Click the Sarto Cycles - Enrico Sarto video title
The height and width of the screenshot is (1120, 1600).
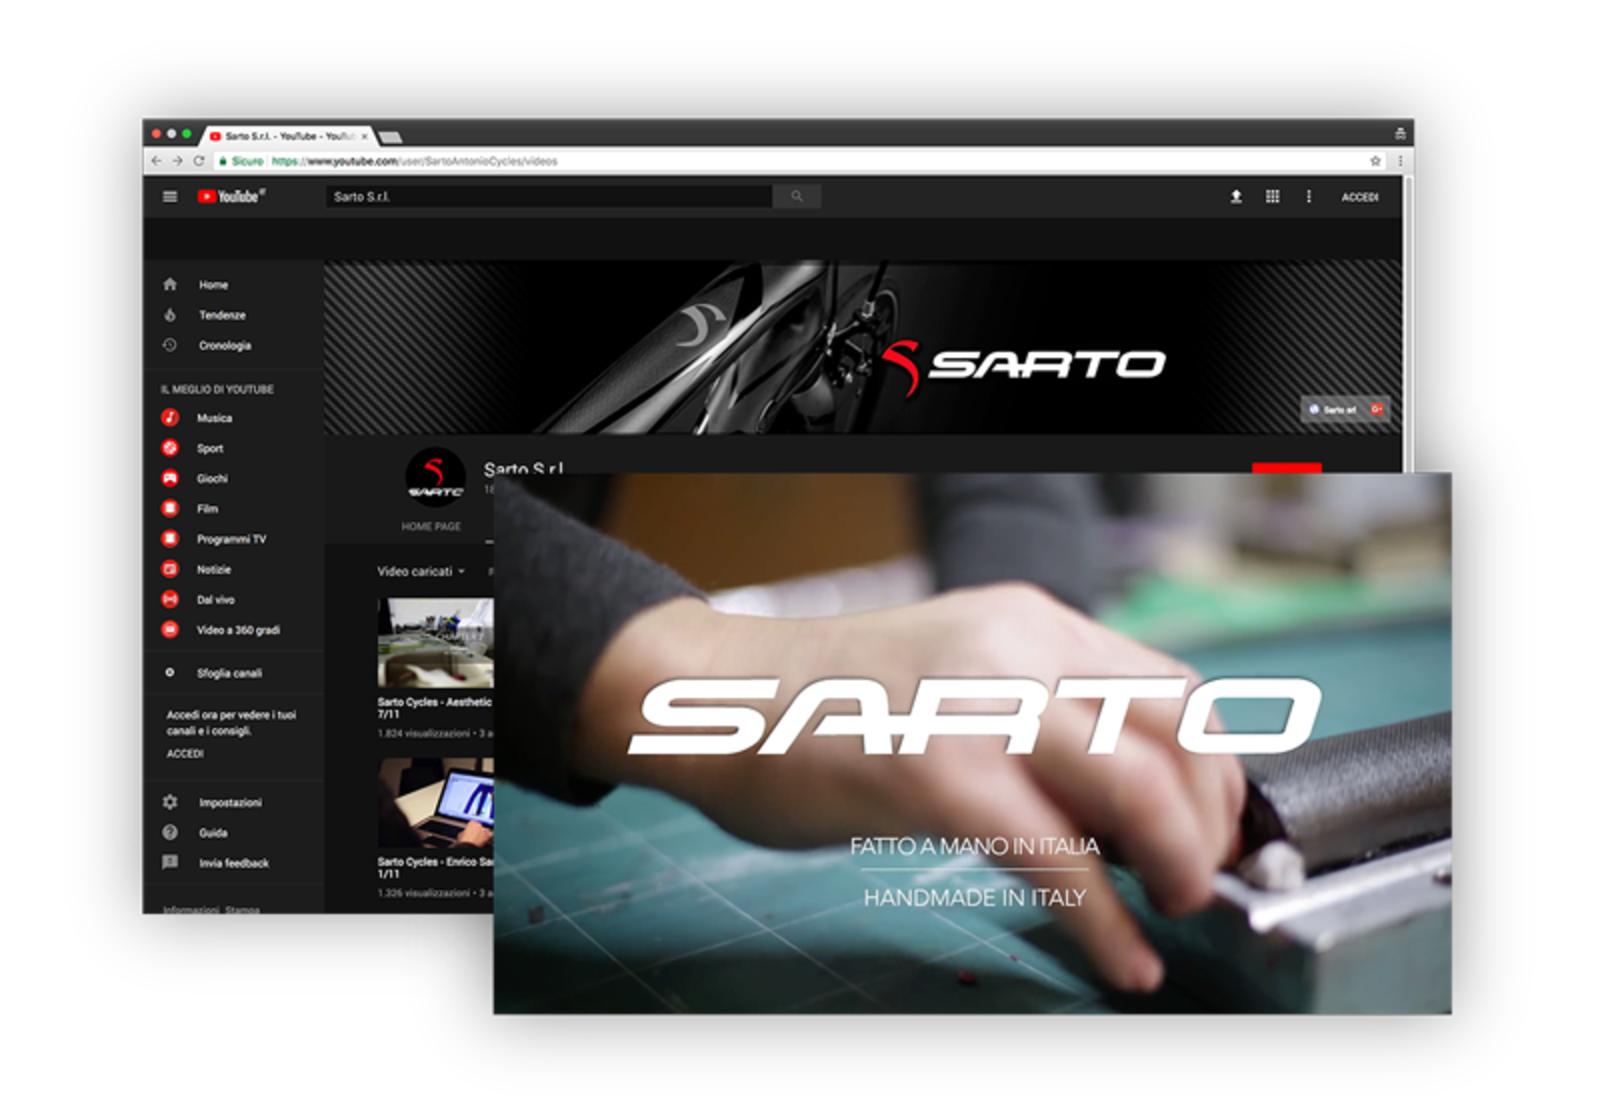[434, 867]
